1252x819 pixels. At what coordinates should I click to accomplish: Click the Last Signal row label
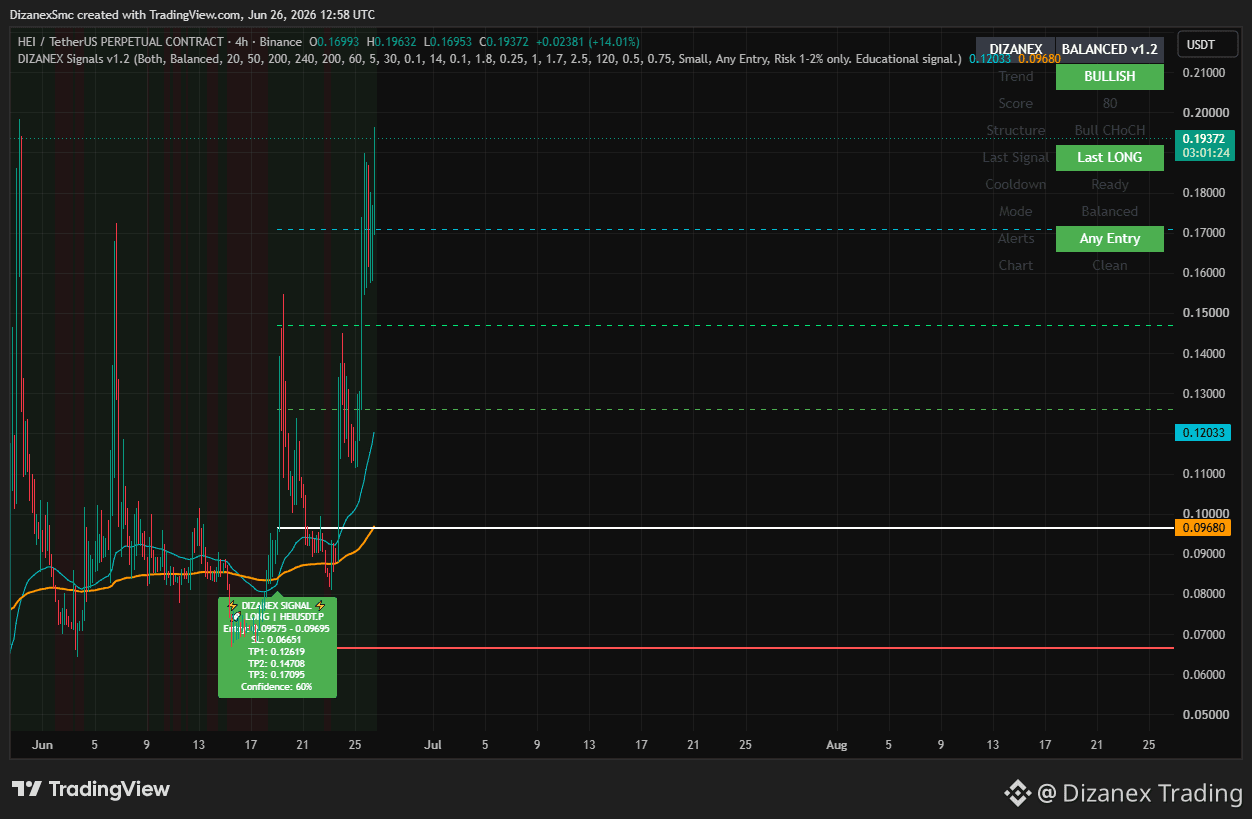click(1016, 157)
